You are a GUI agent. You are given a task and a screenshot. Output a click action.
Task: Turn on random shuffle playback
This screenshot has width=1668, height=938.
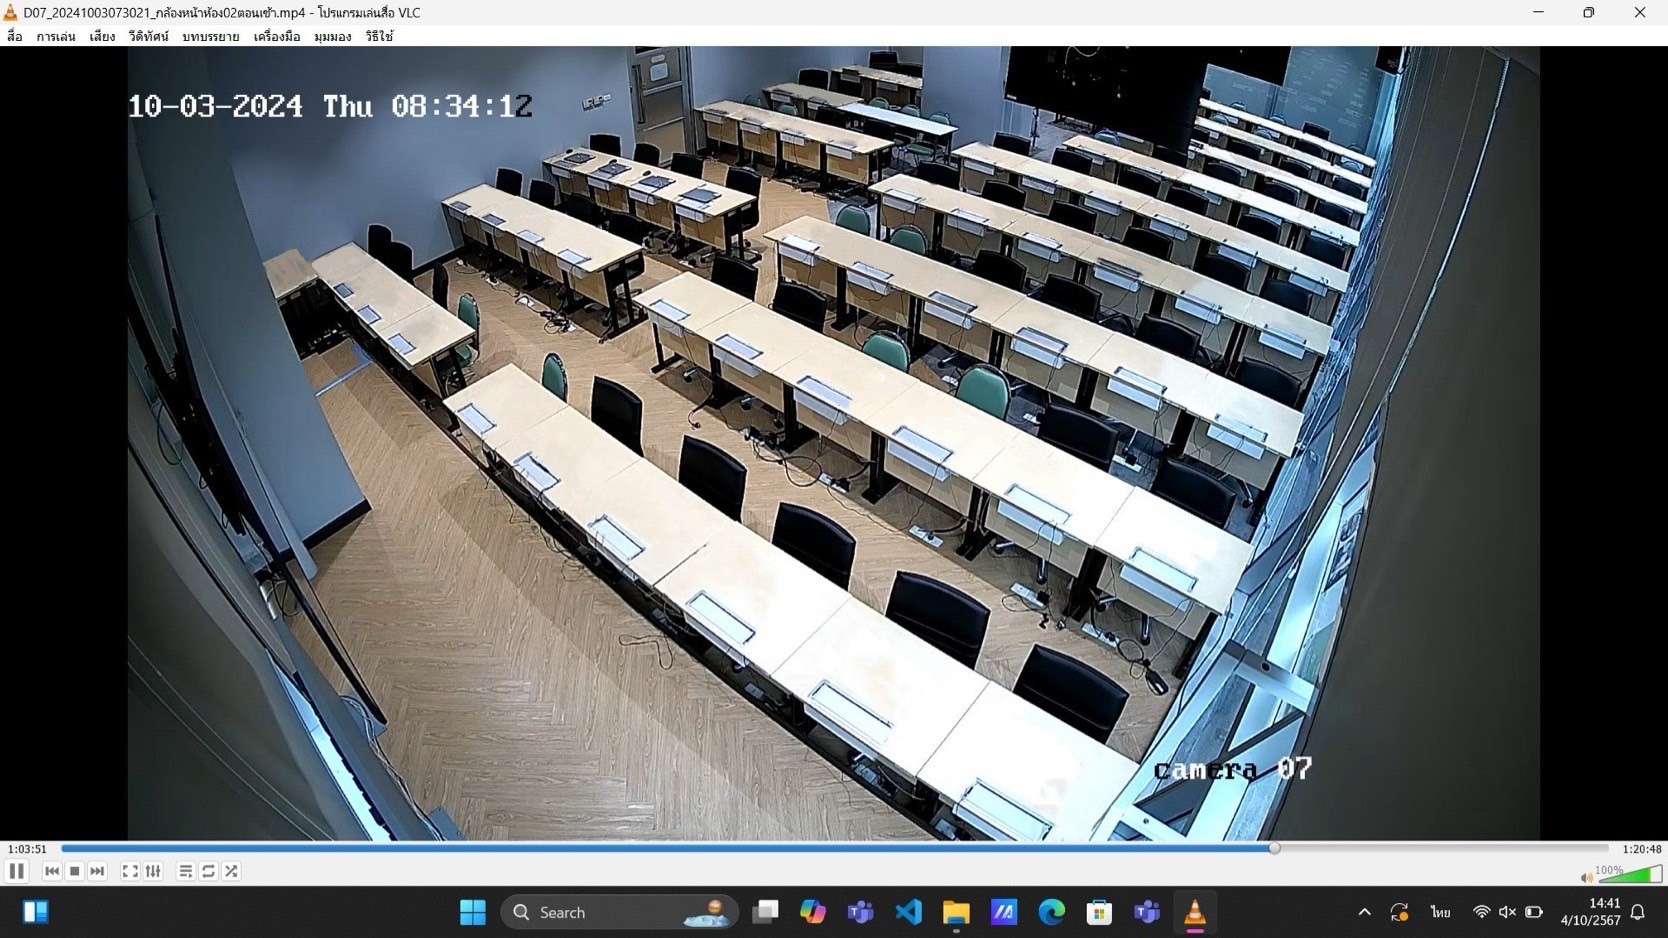tap(231, 871)
